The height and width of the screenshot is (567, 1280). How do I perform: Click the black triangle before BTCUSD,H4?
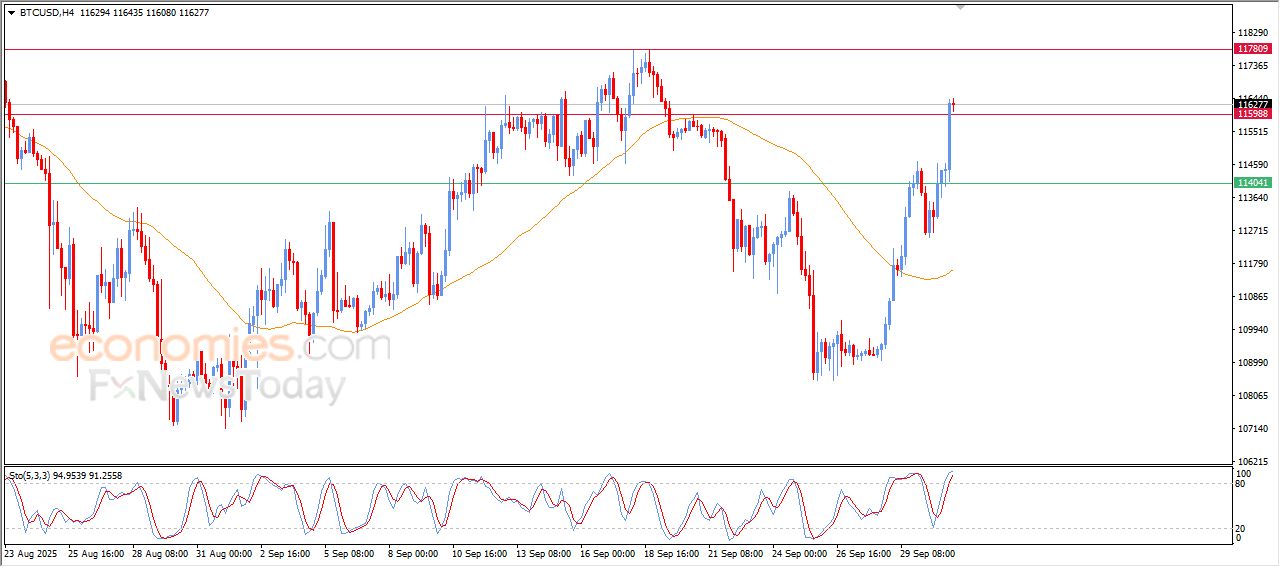(11, 12)
